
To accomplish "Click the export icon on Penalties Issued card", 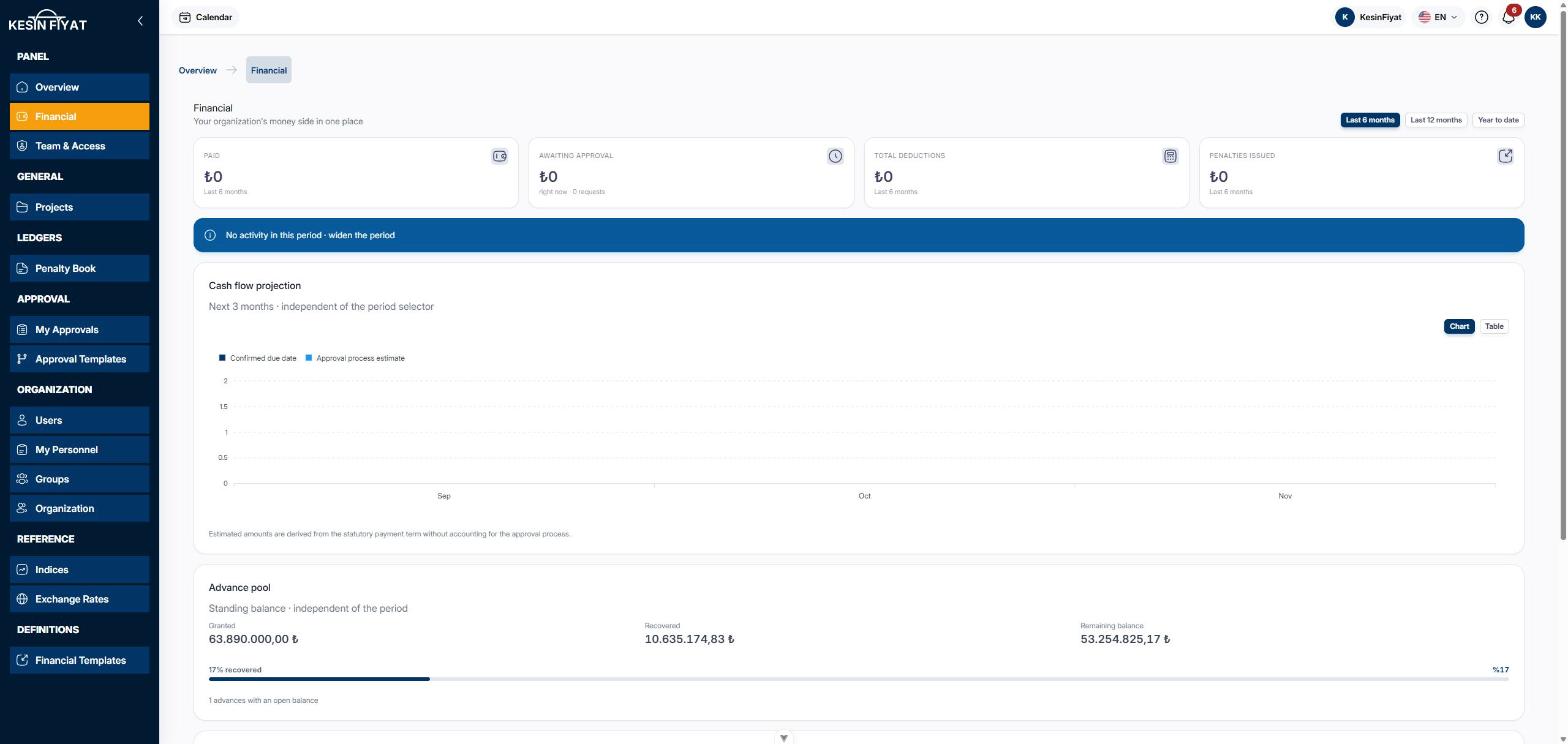I will click(1505, 156).
